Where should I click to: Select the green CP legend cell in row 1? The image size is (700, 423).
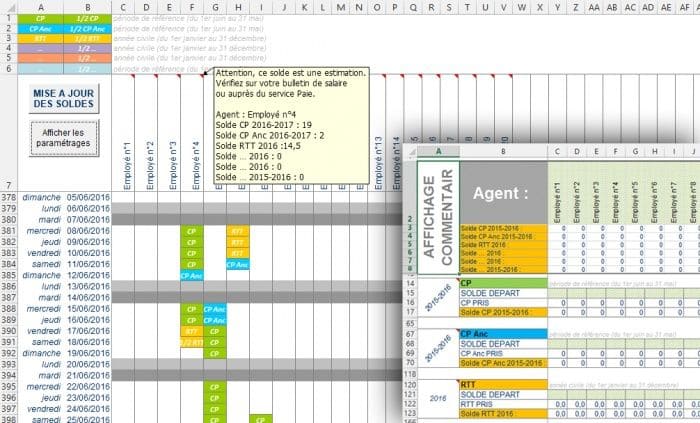[41, 19]
